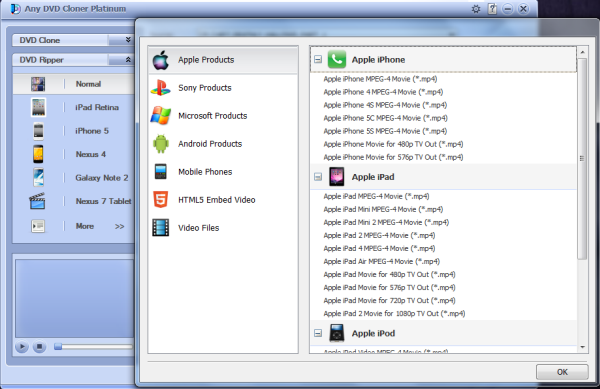Click the Apple logo icon

point(161,60)
